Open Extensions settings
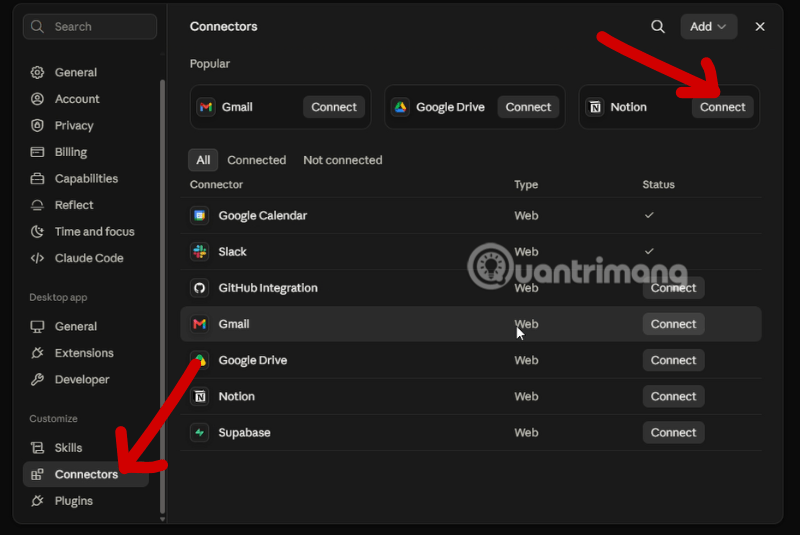The image size is (800, 535). (84, 353)
